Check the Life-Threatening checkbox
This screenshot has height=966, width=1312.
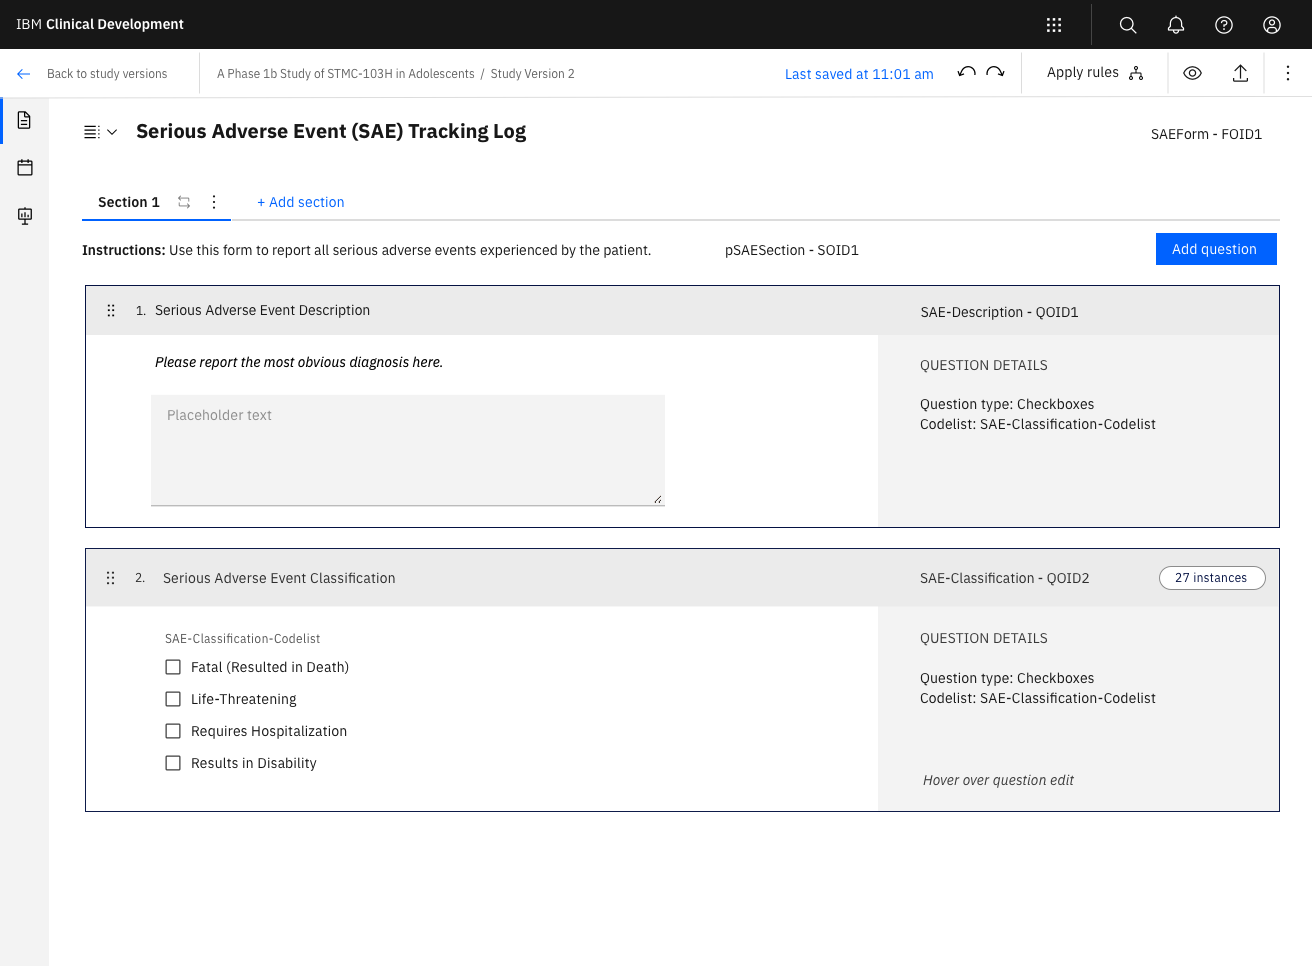point(173,699)
